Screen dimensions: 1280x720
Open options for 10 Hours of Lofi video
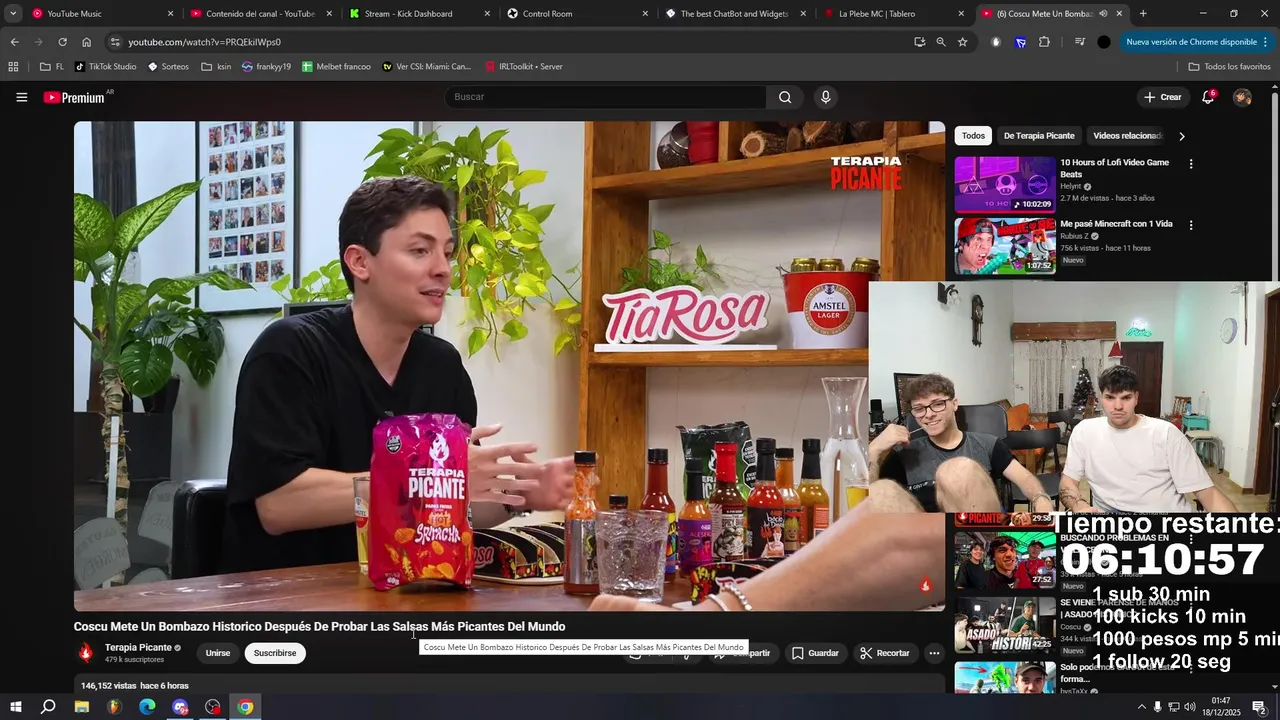(x=1190, y=163)
